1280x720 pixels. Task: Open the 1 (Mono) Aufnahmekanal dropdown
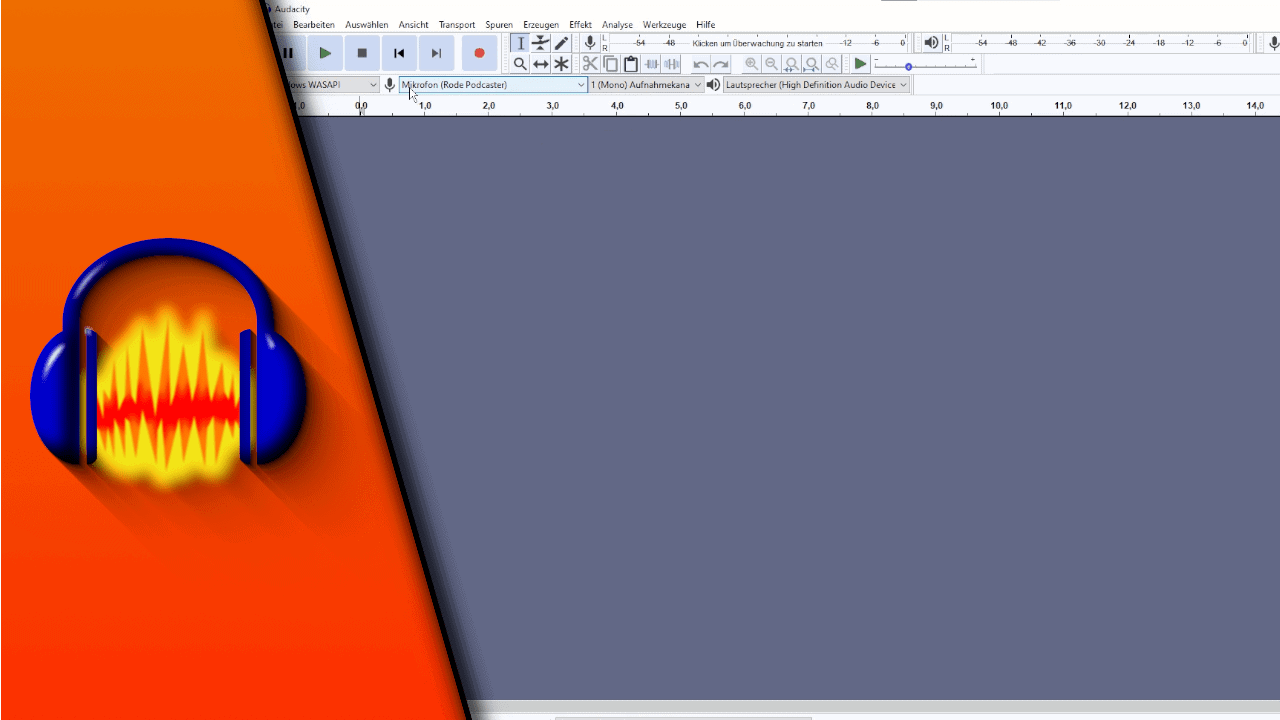pyautogui.click(x=646, y=85)
